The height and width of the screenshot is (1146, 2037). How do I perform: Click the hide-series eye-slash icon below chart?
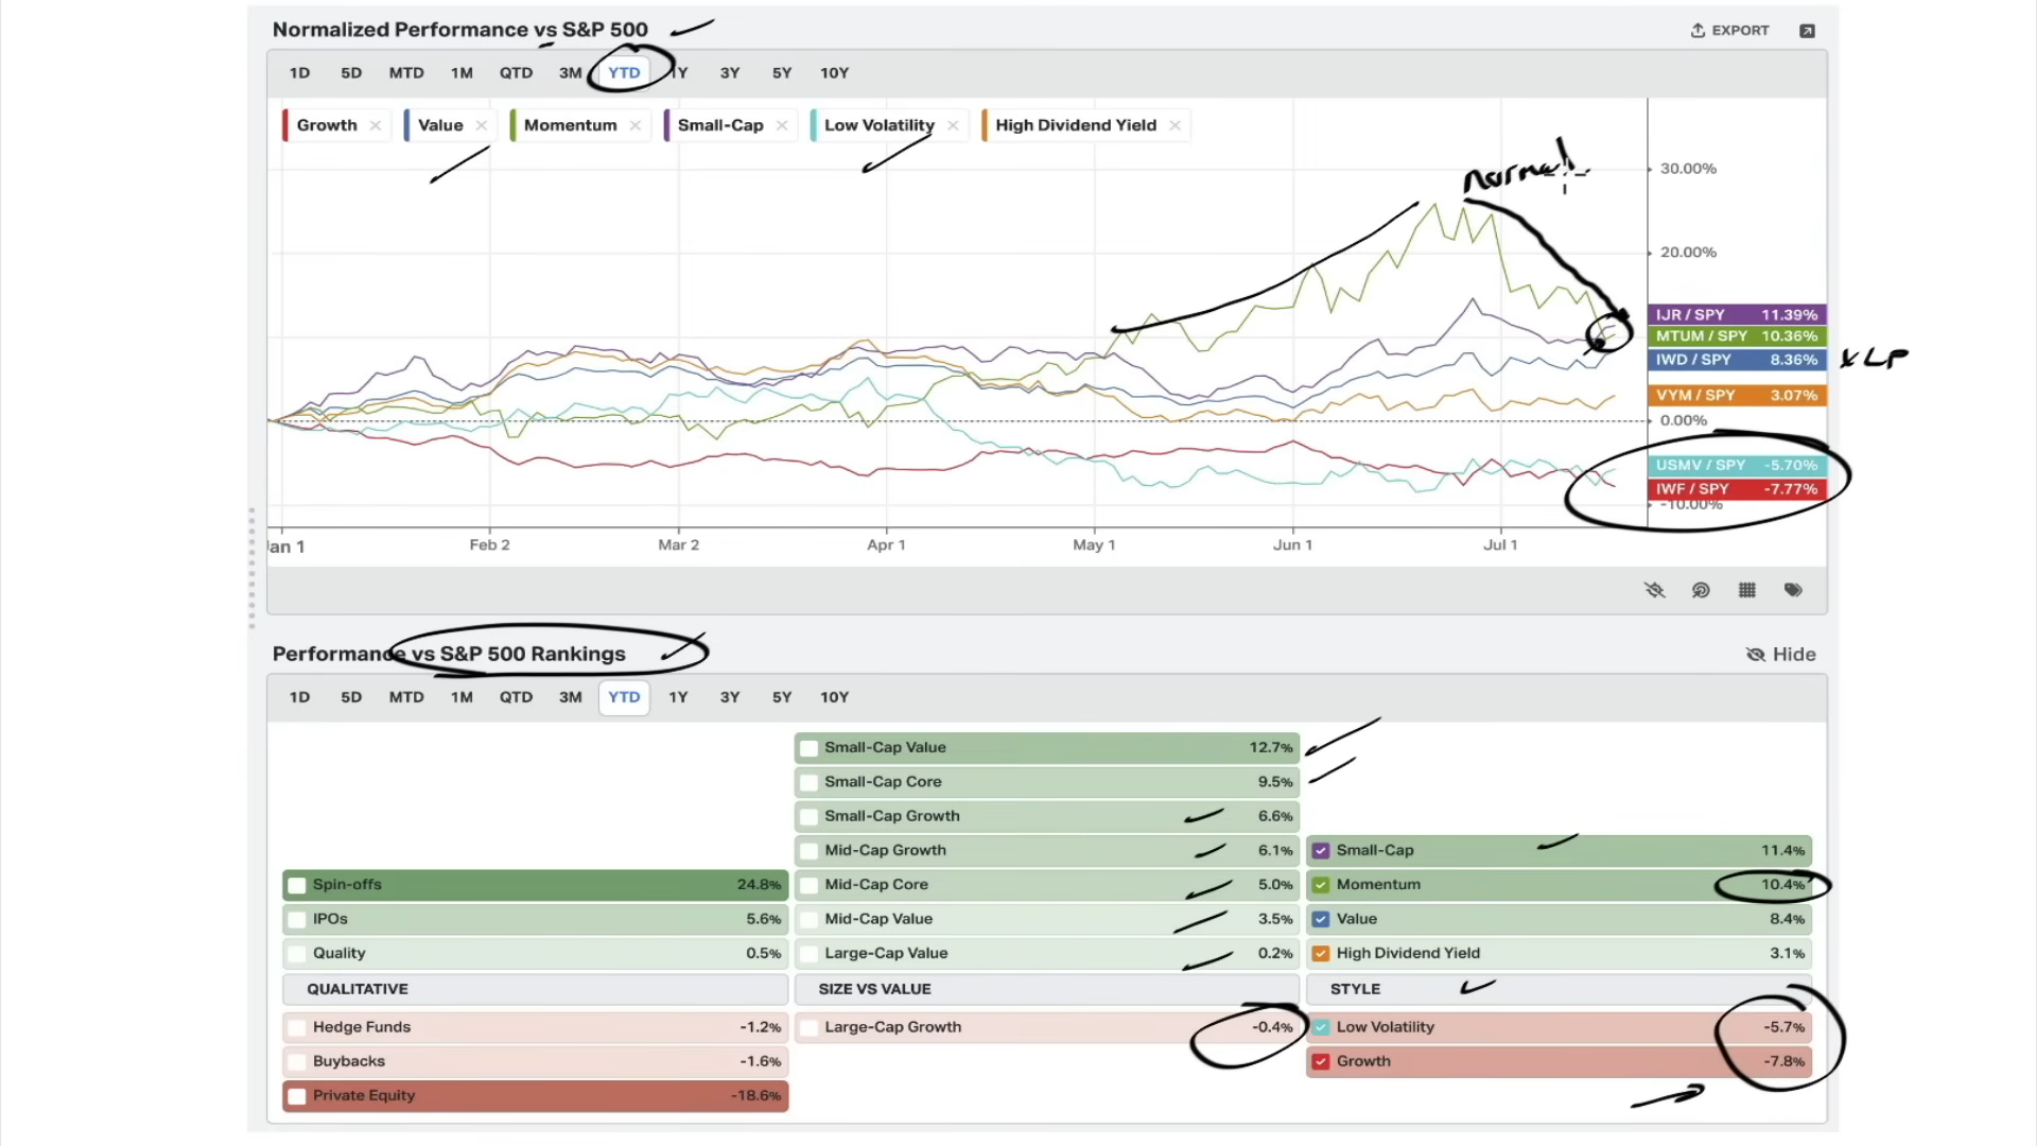click(1655, 590)
